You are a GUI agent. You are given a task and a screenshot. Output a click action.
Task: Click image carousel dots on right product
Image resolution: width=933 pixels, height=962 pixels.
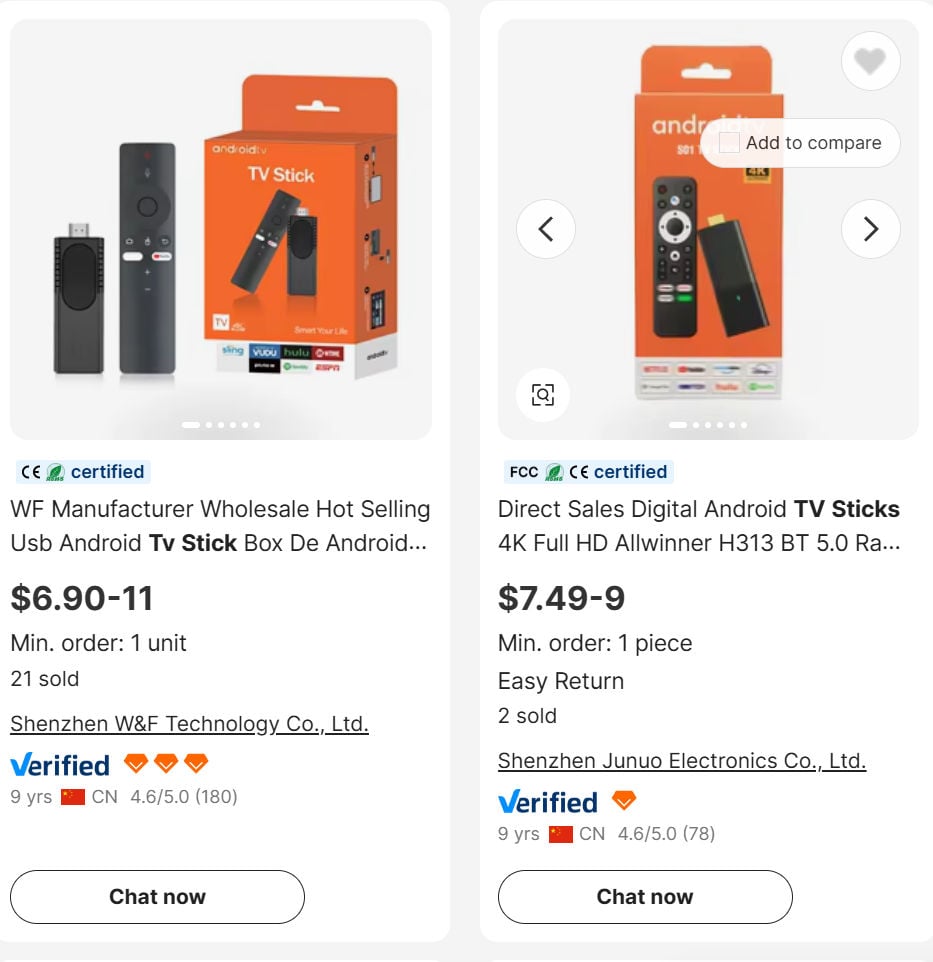[x=708, y=425]
